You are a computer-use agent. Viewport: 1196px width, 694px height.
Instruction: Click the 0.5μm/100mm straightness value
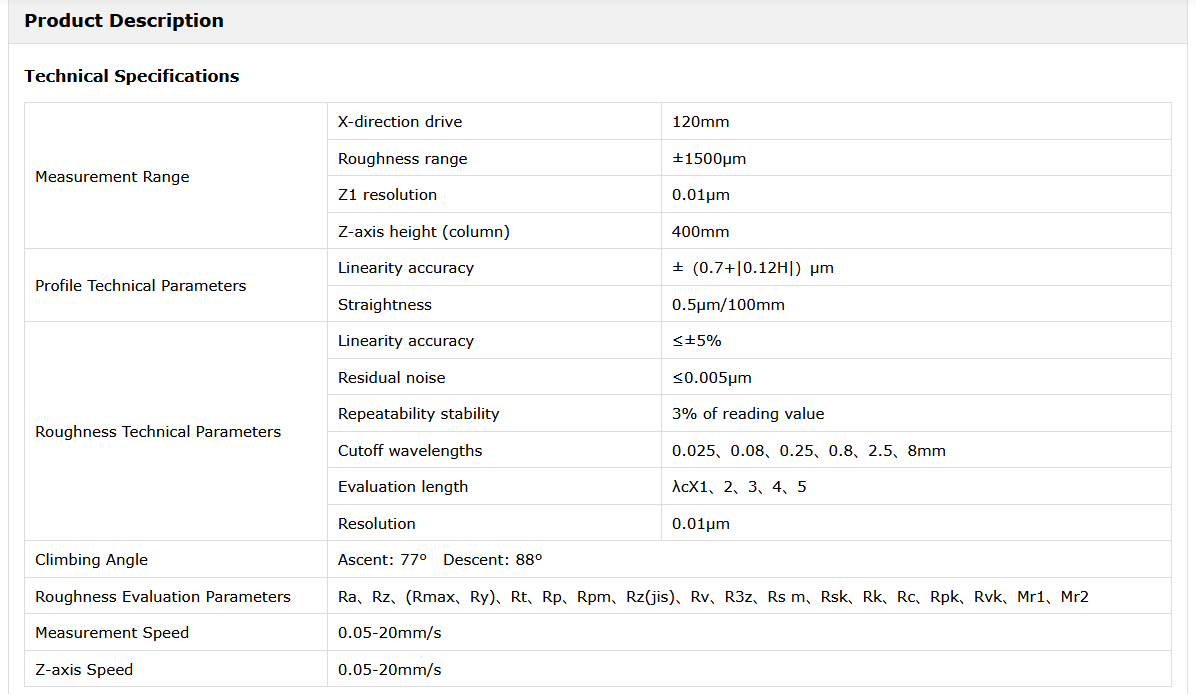pos(728,305)
